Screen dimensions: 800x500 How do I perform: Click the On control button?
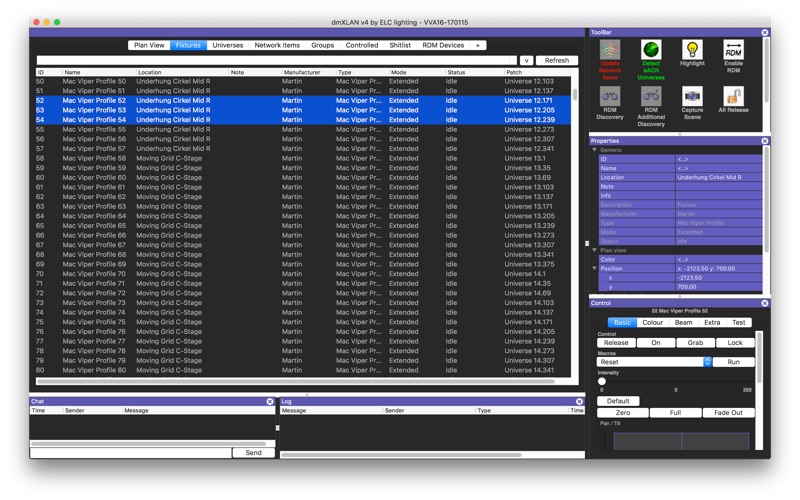[656, 343]
